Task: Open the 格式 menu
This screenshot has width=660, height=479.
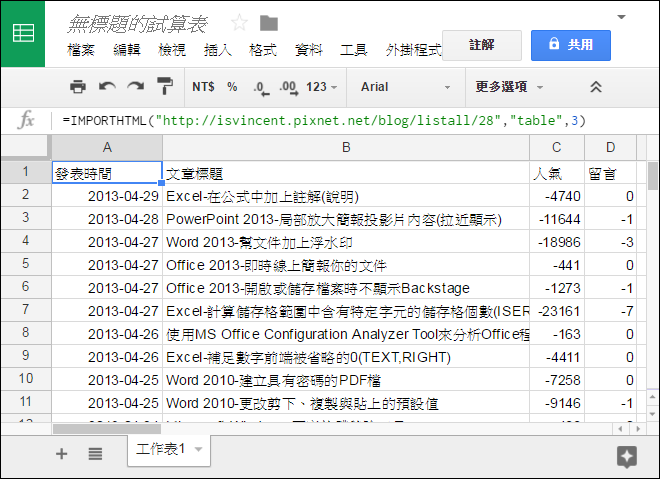Action: click(263, 50)
